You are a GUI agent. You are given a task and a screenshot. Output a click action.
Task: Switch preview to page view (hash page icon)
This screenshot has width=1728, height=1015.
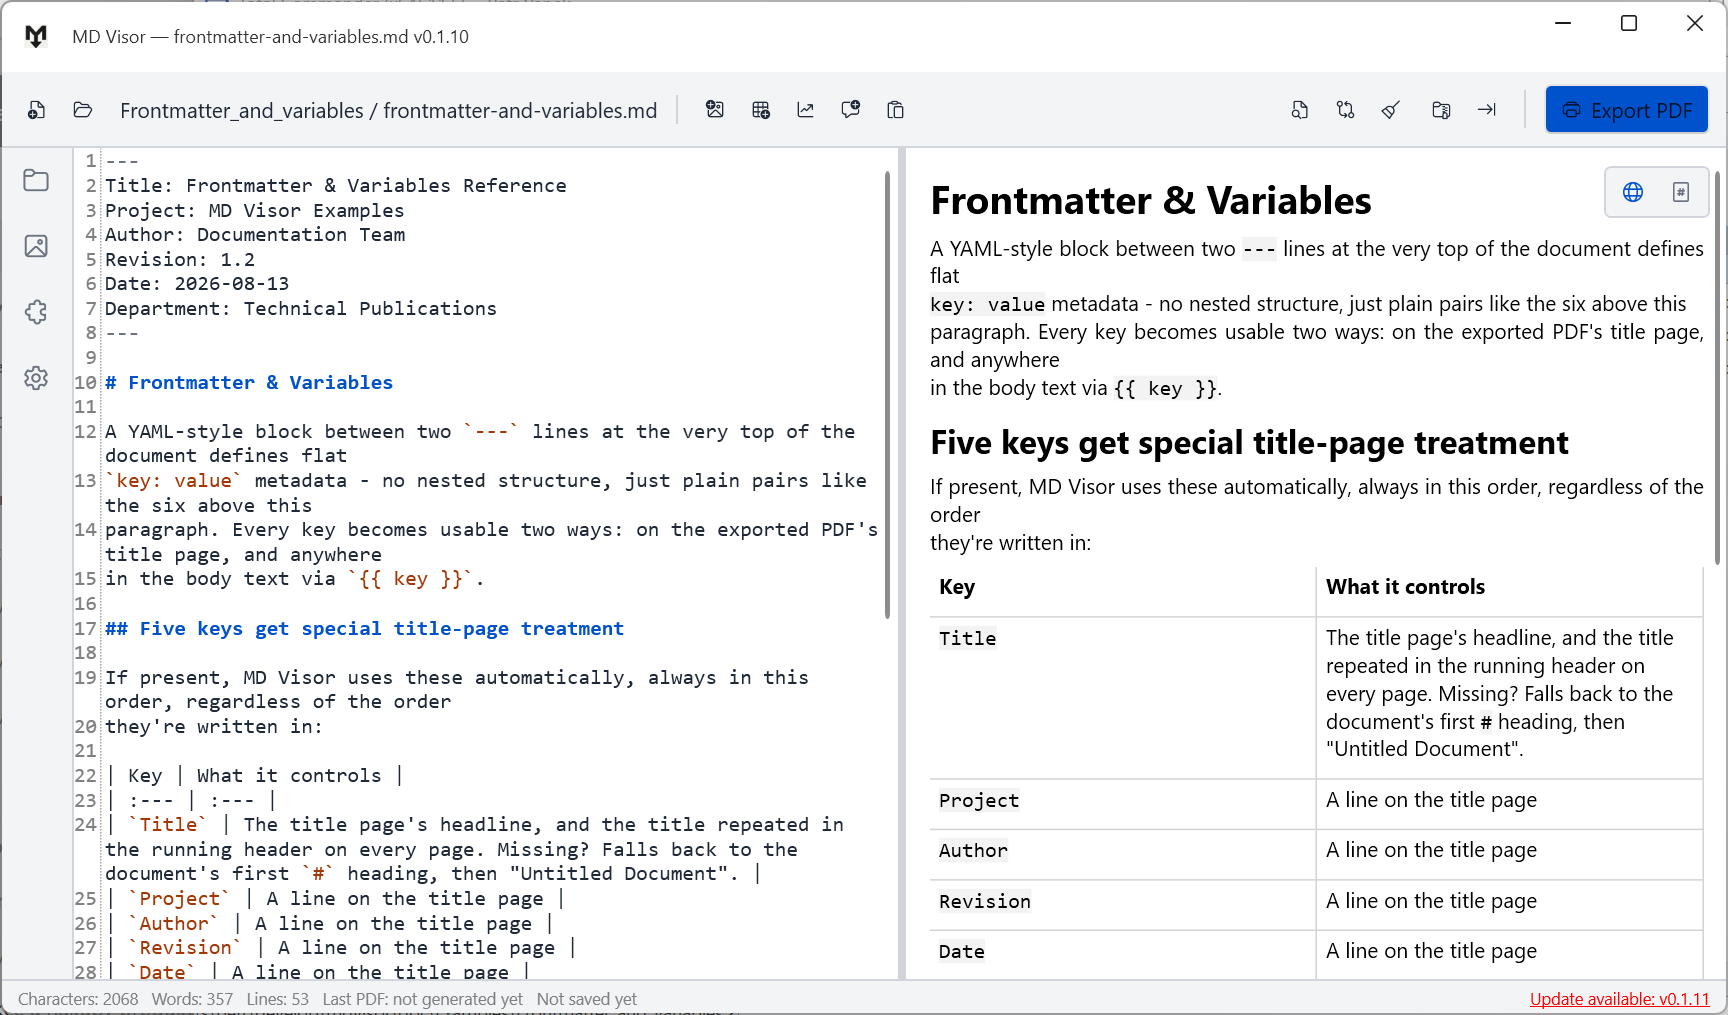click(1681, 192)
